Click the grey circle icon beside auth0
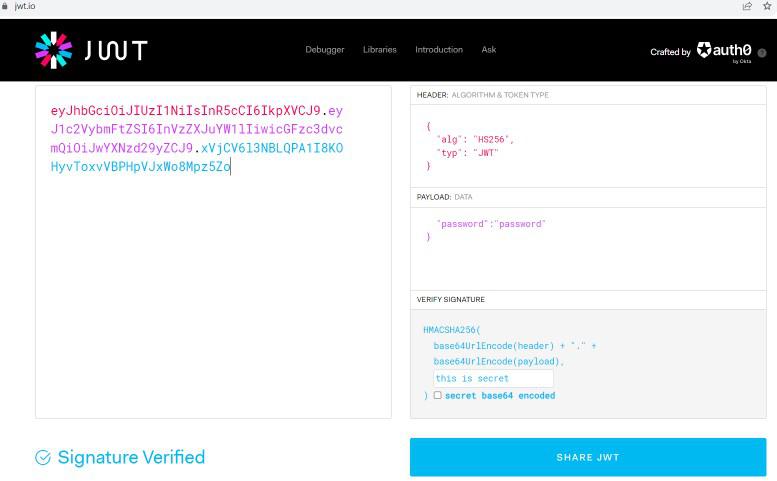The width and height of the screenshot is (777, 481). point(762,53)
